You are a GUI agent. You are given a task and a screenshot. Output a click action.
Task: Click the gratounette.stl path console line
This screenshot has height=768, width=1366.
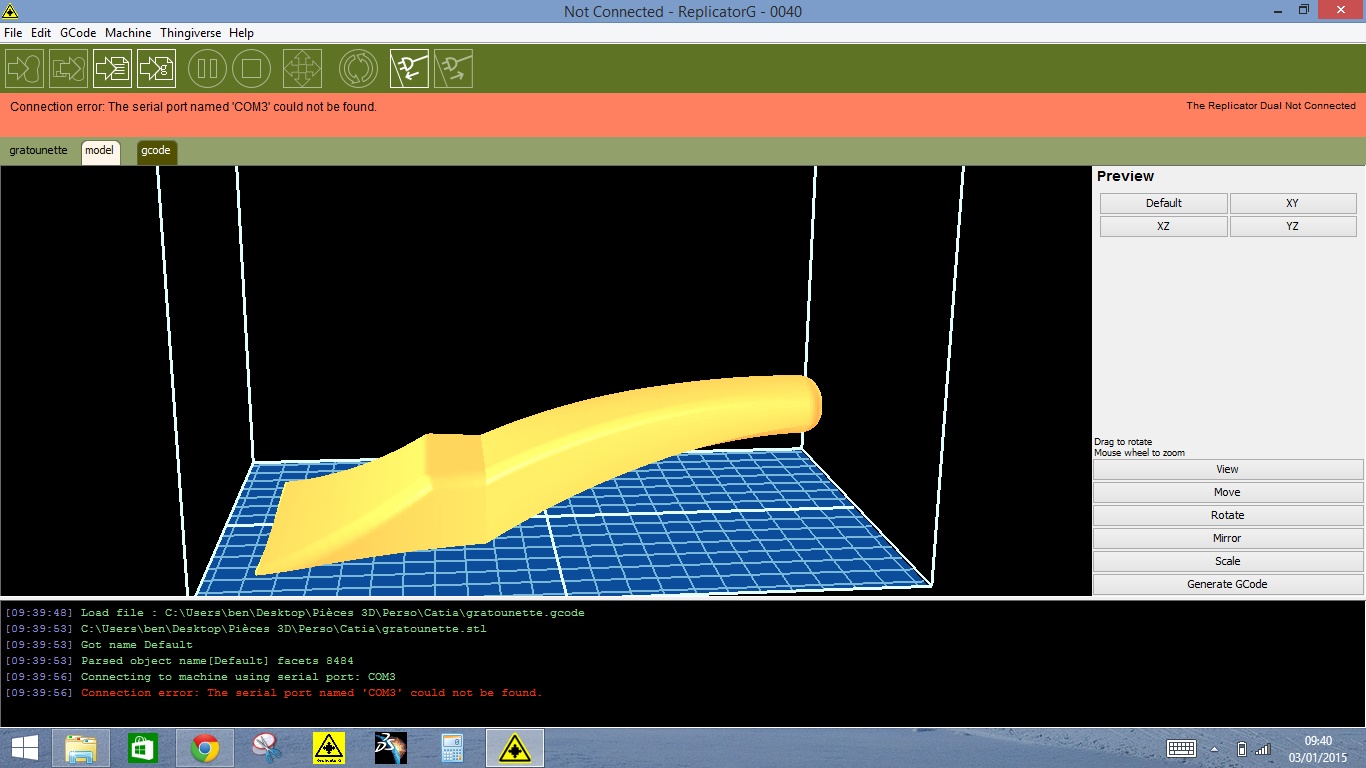246,629
